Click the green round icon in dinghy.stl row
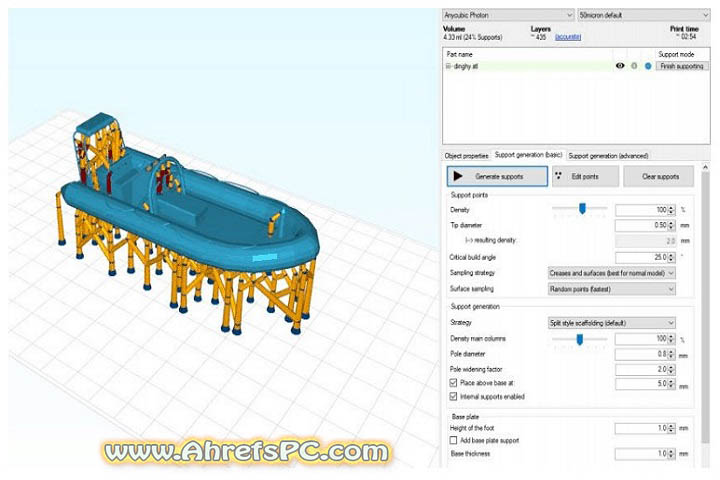This screenshot has width=720, height=480. [x=634, y=66]
